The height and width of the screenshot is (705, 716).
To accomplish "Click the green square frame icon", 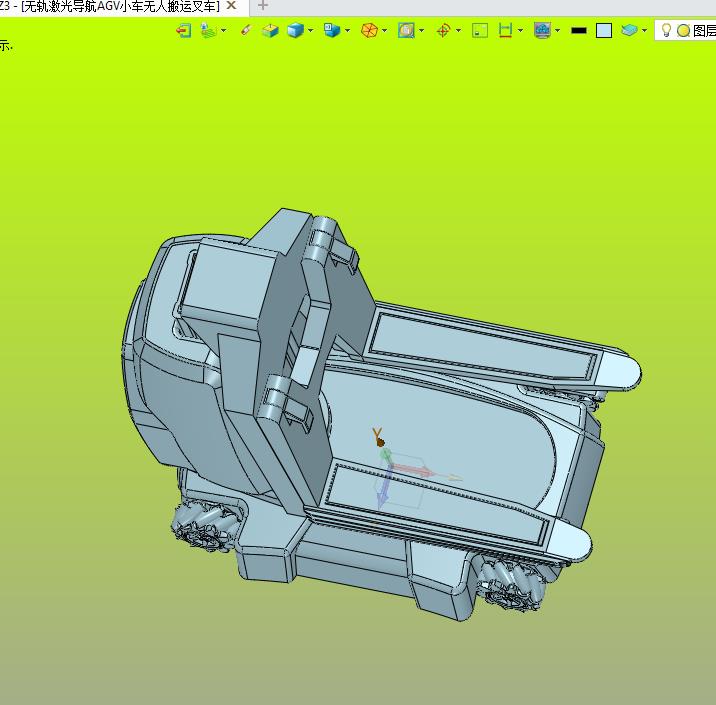I will point(480,31).
